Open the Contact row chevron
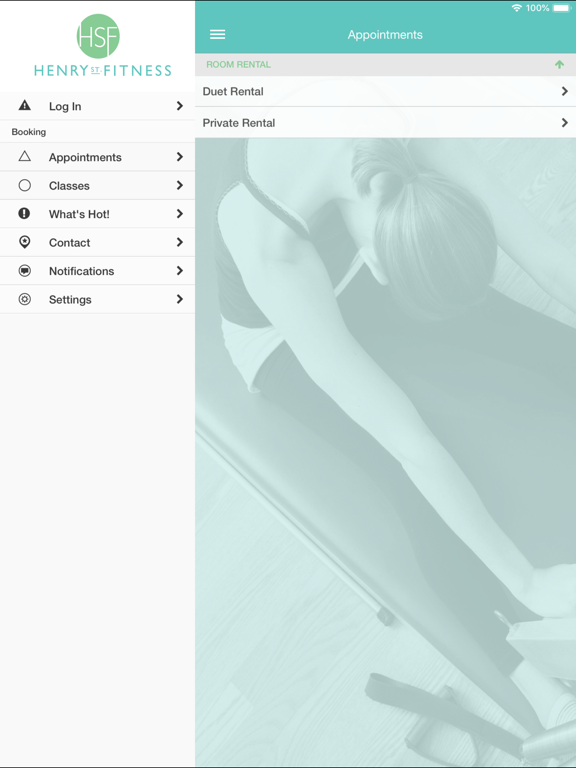 180,242
